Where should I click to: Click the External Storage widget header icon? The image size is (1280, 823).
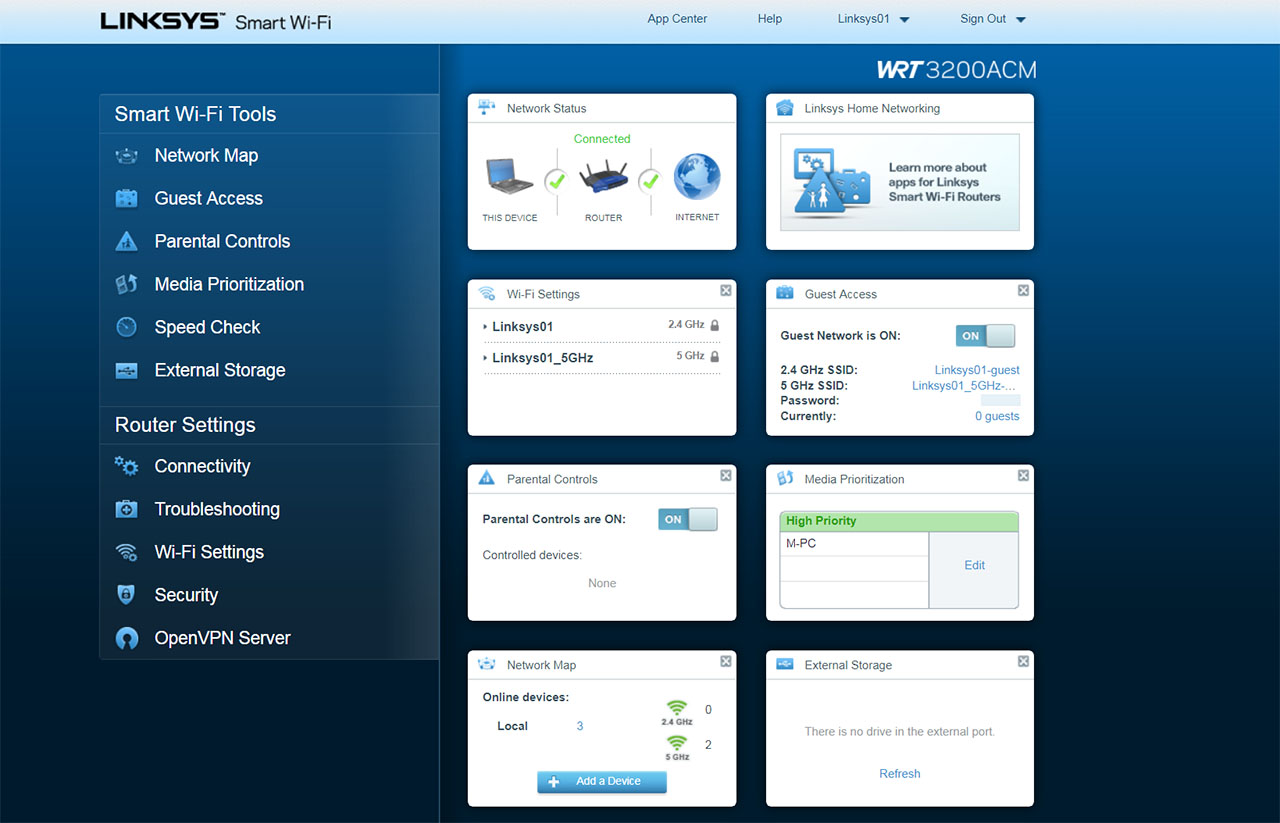[x=785, y=664]
